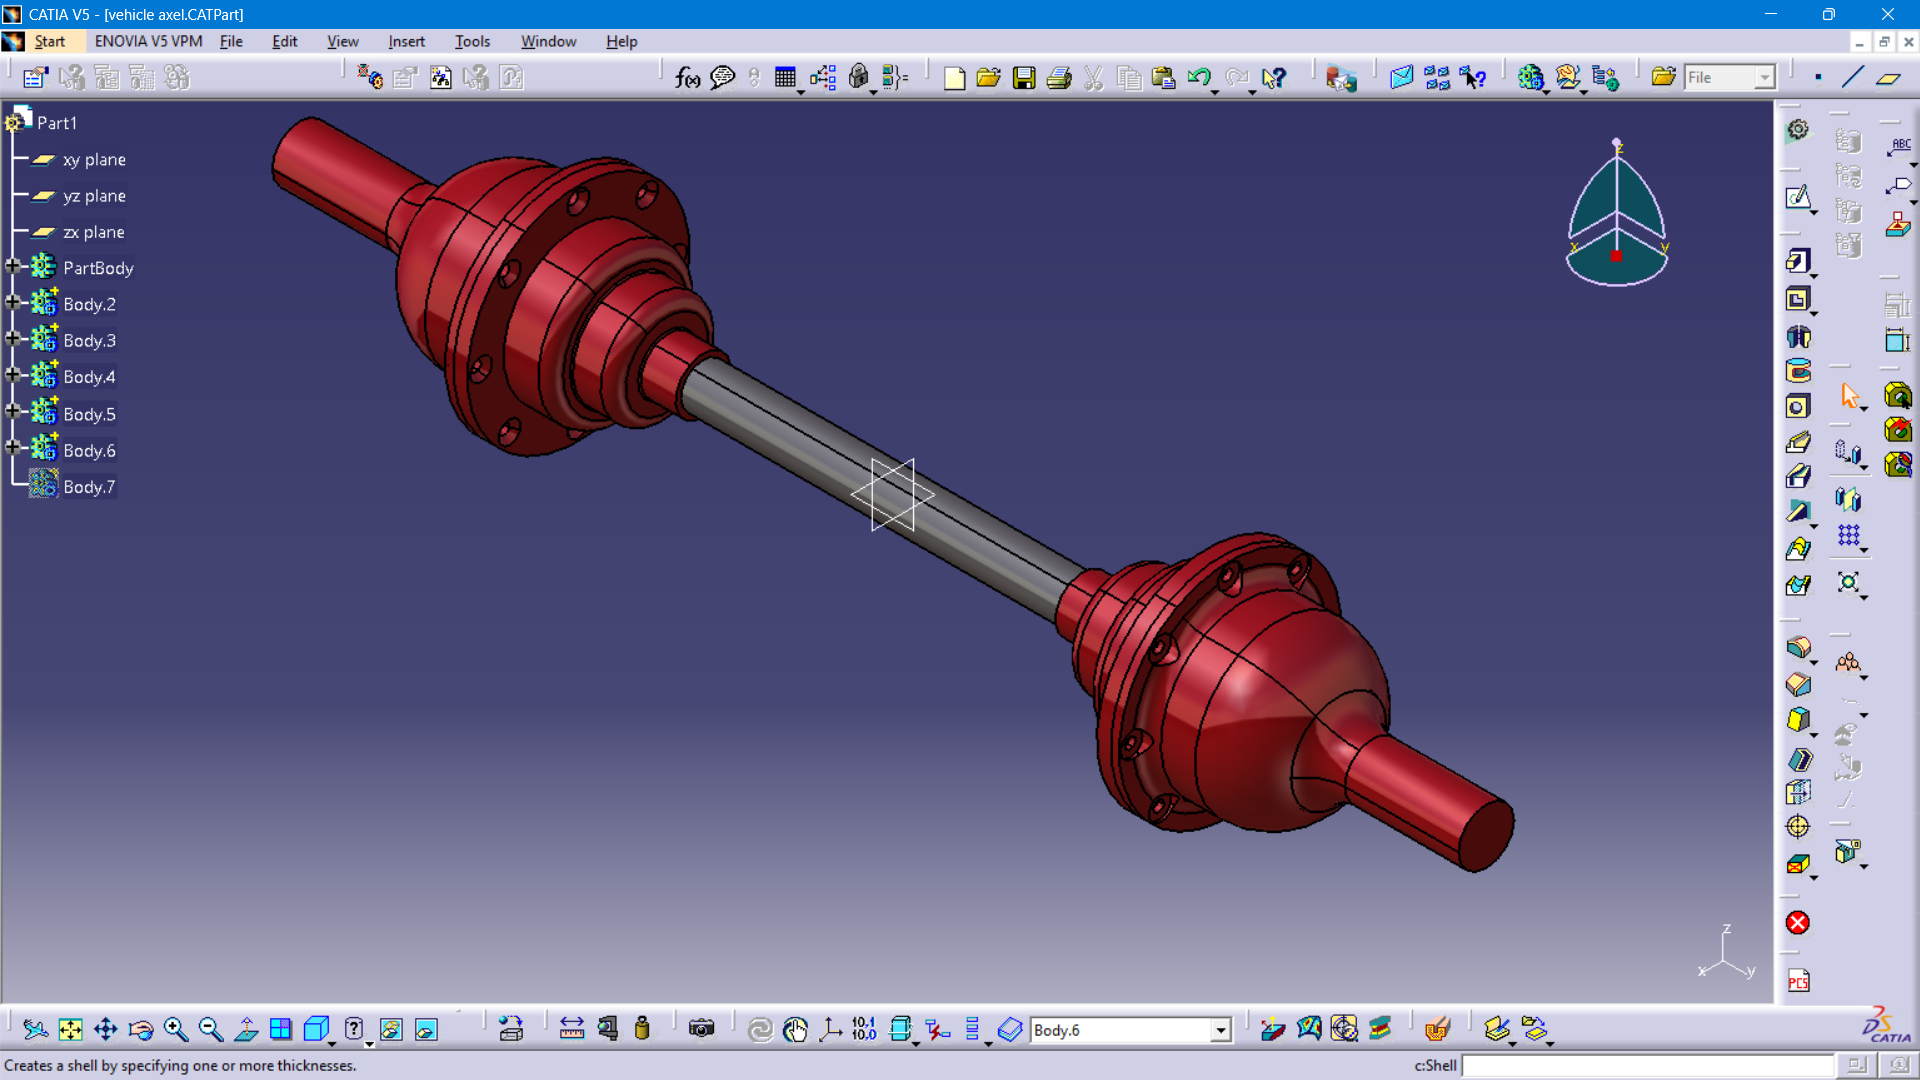The image size is (1920, 1080).
Task: Open the Body.6 current-body dropdown
Action: point(1220,1030)
